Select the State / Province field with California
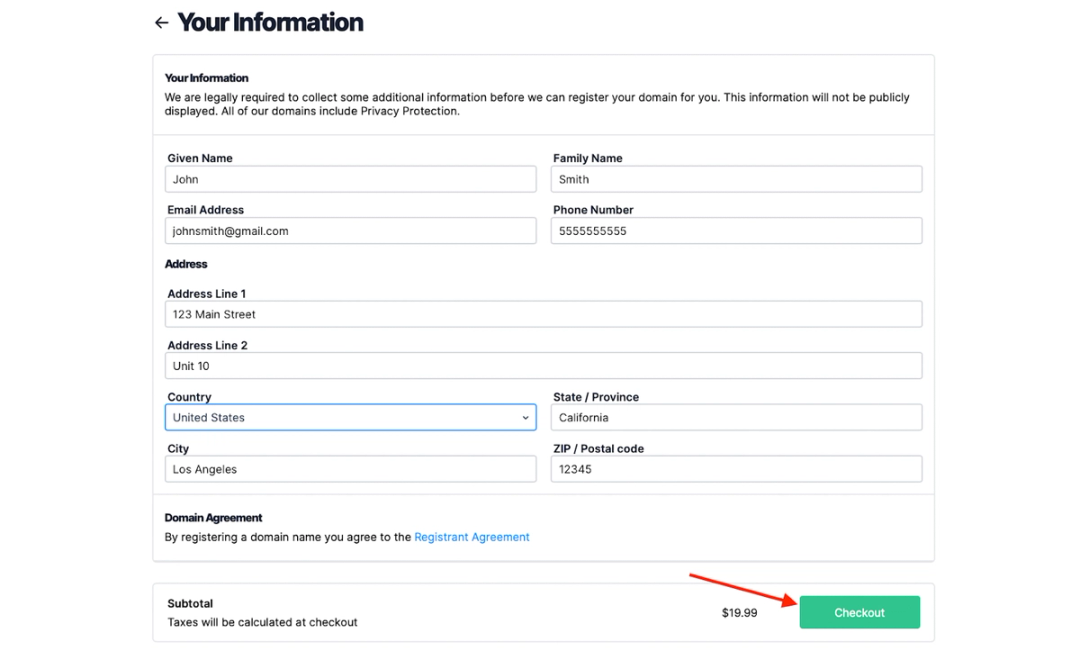Image resolution: width=1080 pixels, height=669 pixels. coord(736,418)
